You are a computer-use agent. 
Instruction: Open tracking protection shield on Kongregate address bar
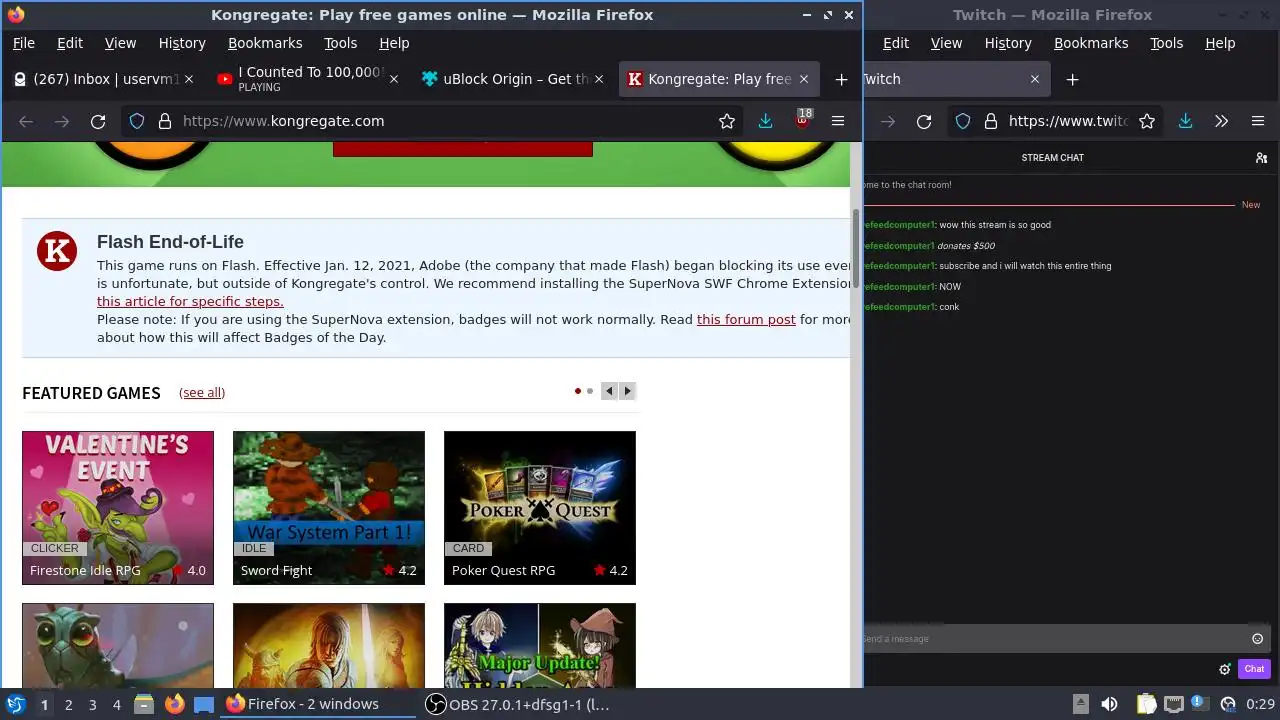[x=137, y=121]
